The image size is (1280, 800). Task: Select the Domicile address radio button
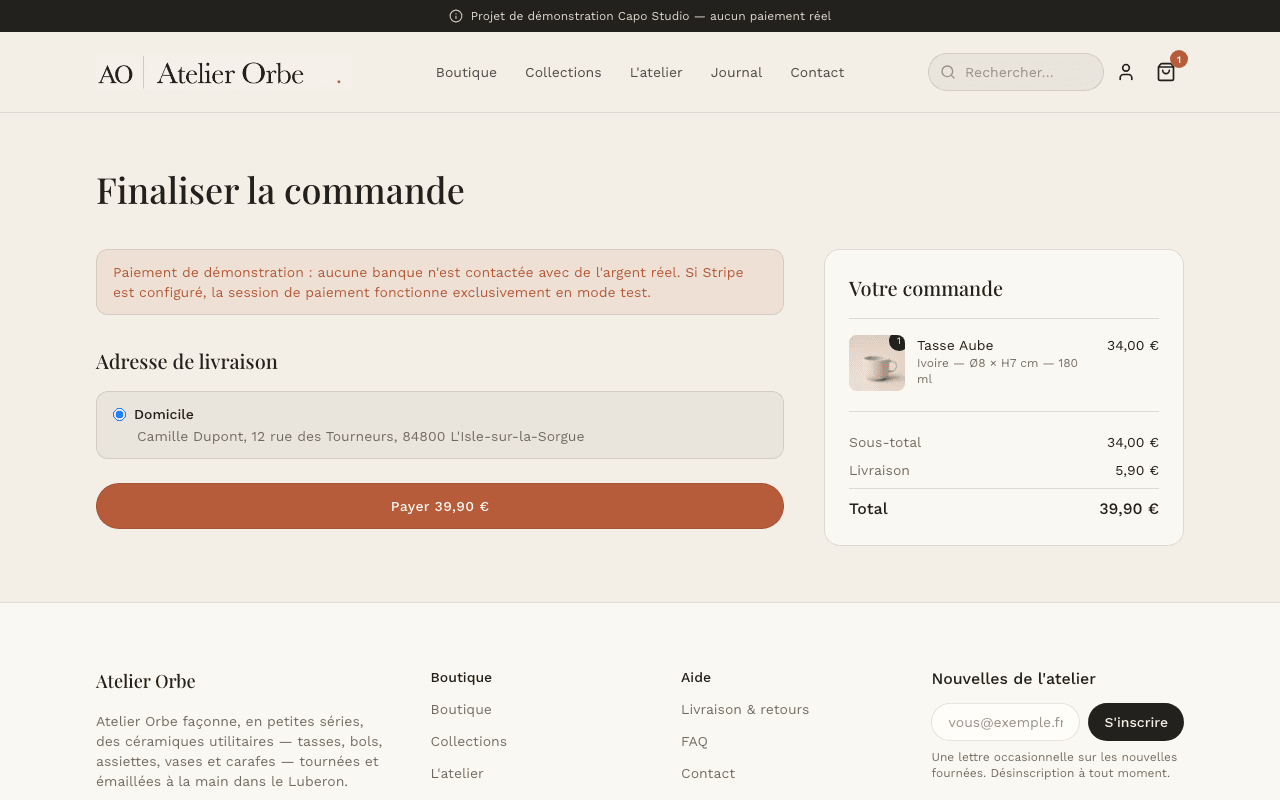coord(120,414)
